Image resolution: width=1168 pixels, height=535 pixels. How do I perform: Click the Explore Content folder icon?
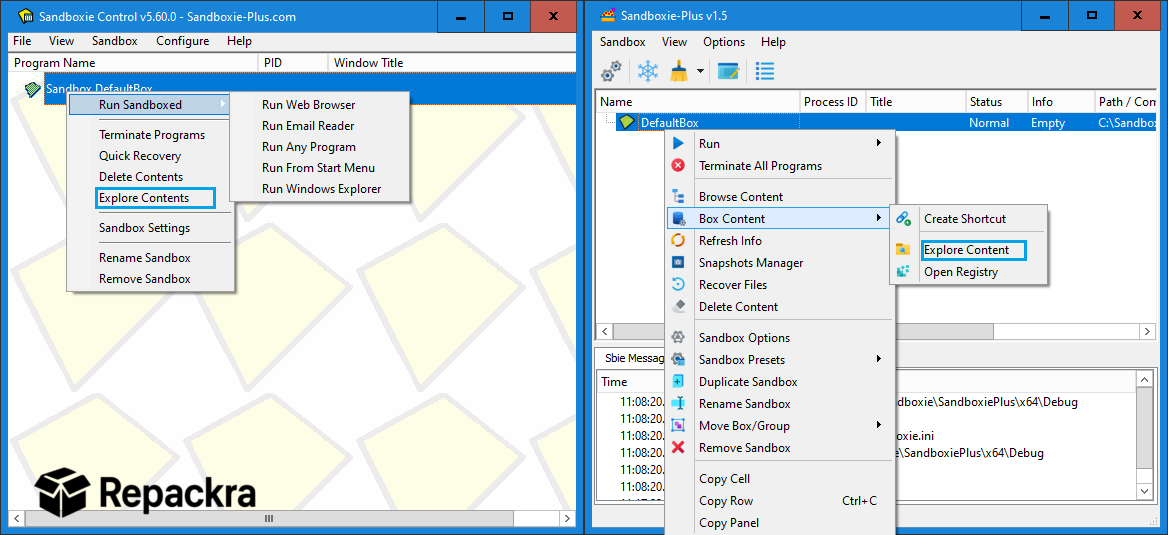[904, 250]
